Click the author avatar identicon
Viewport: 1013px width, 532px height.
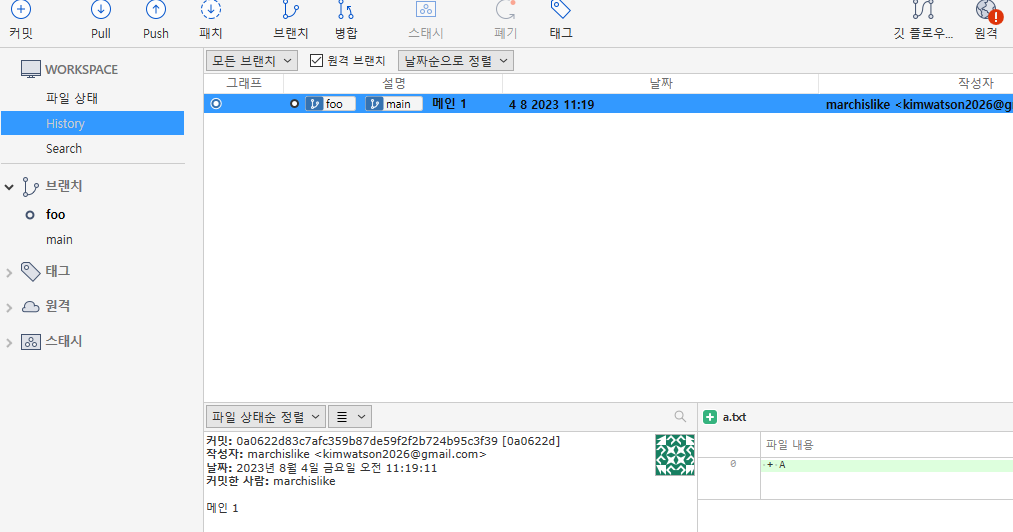674,455
